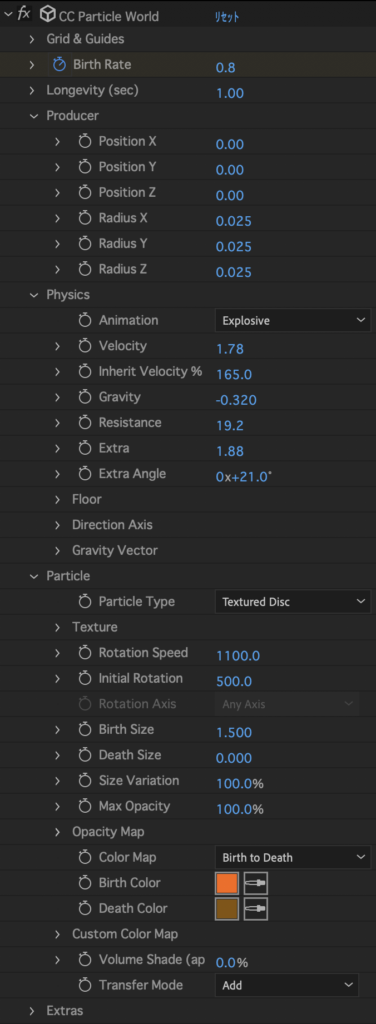Screen dimensions: 376x1024
Task: Toggle the Death Color stopwatch
Action: tap(85, 908)
